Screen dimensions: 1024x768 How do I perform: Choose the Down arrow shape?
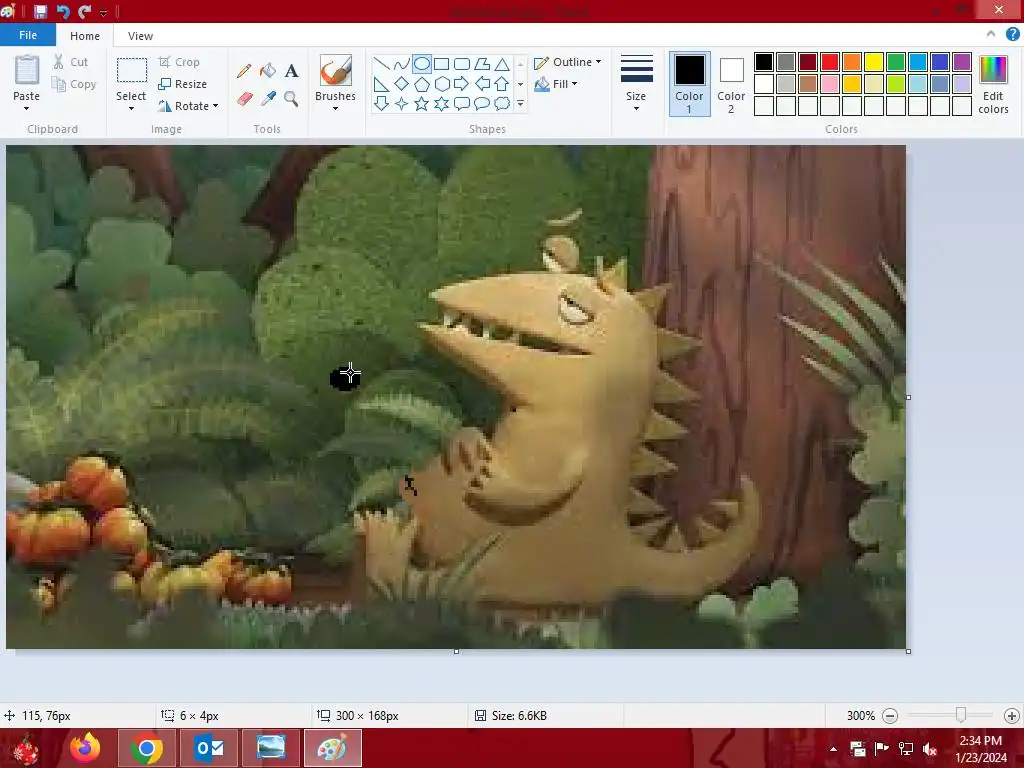381,103
